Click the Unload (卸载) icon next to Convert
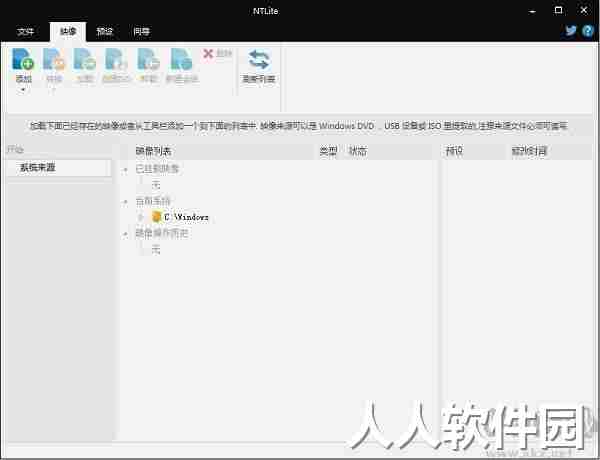This screenshot has width=600, height=460. coord(85,59)
